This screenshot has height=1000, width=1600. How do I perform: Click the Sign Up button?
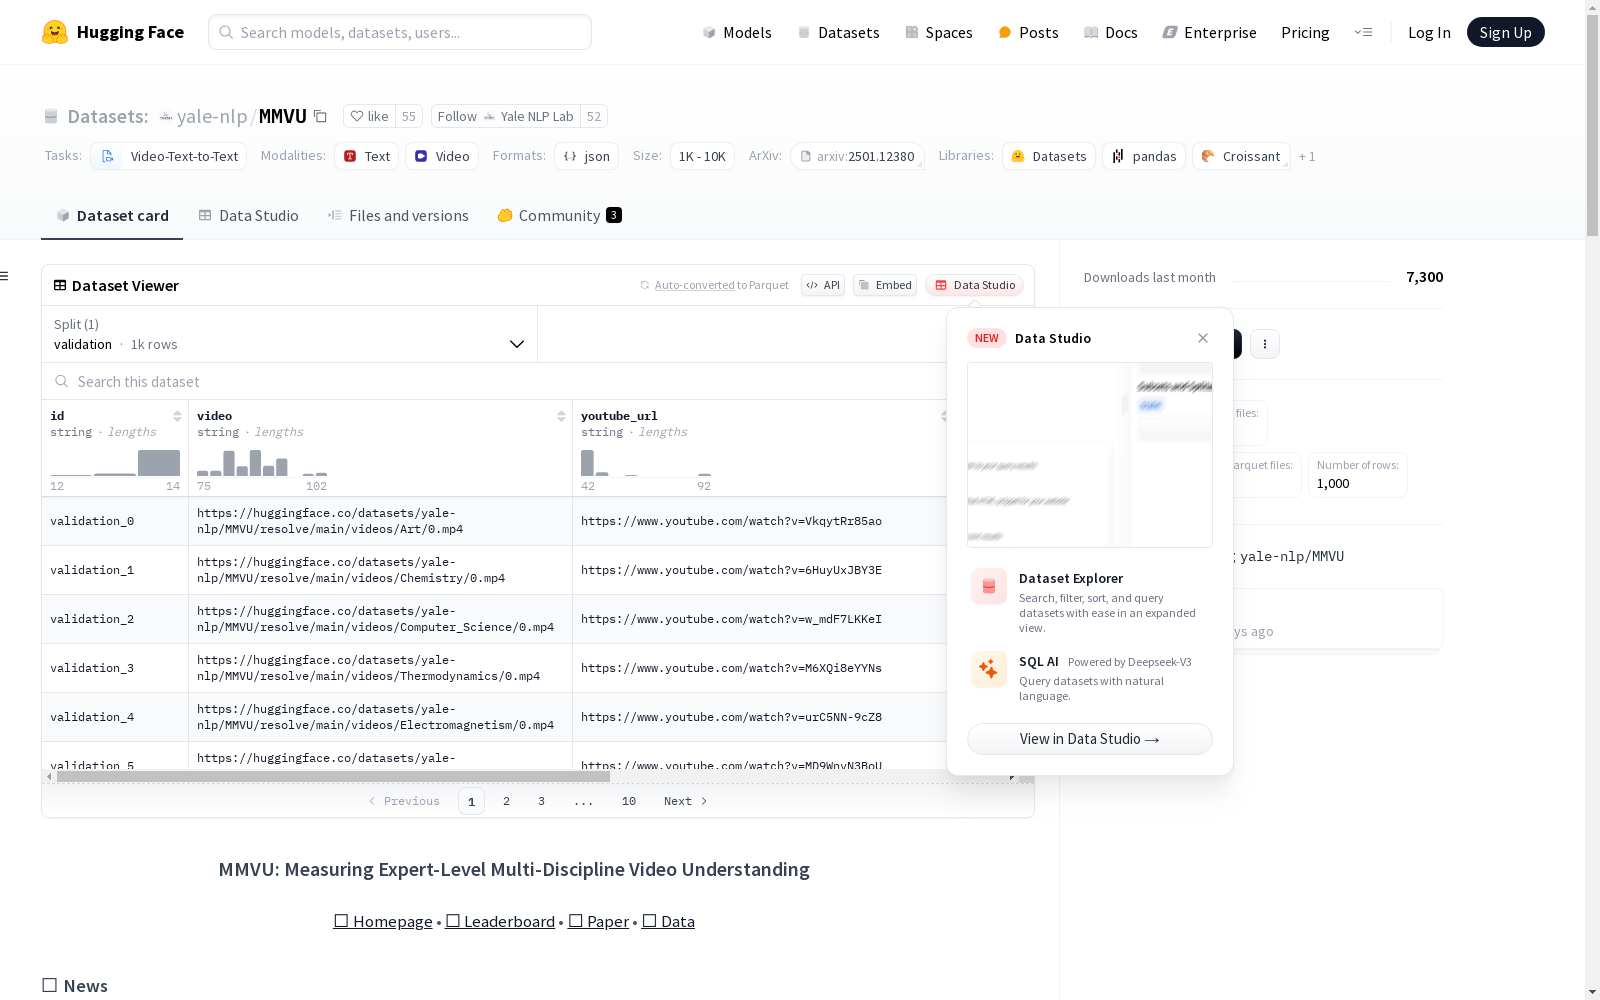pyautogui.click(x=1506, y=32)
